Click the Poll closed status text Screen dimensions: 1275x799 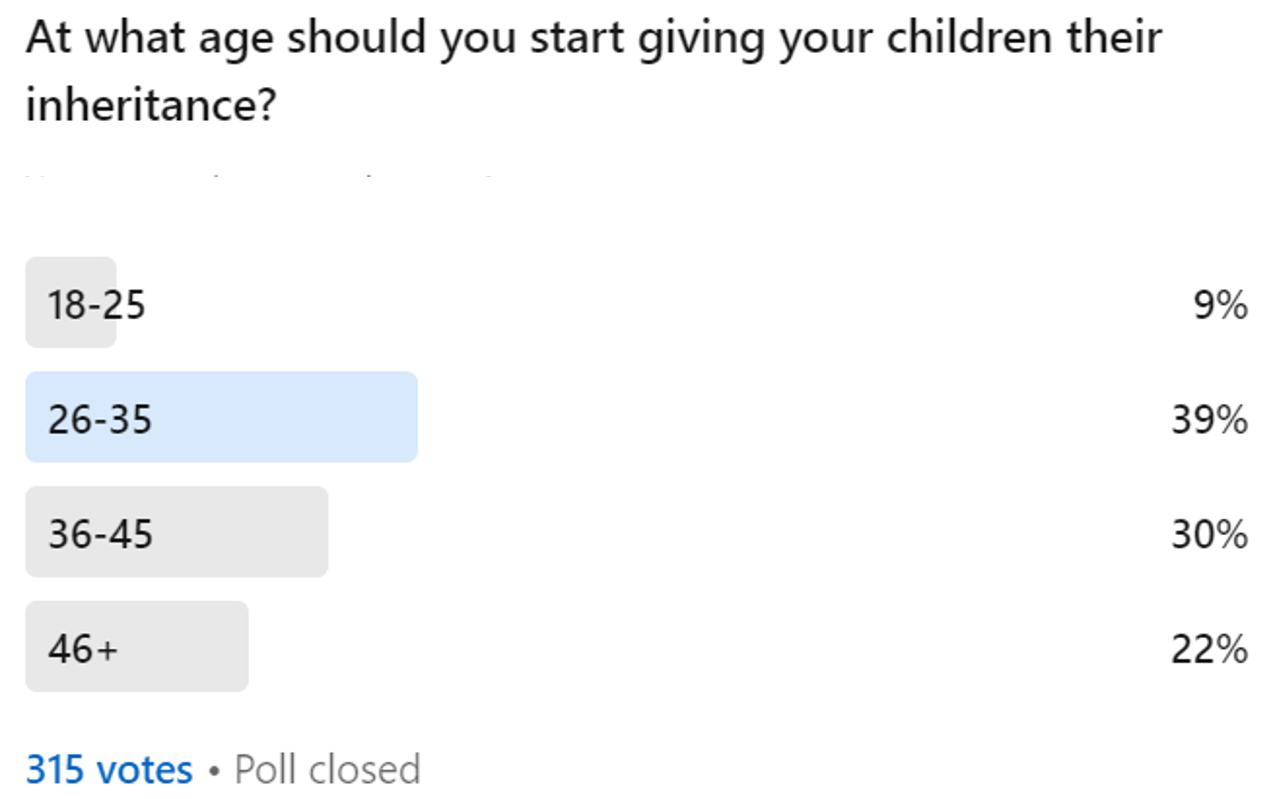tap(327, 770)
